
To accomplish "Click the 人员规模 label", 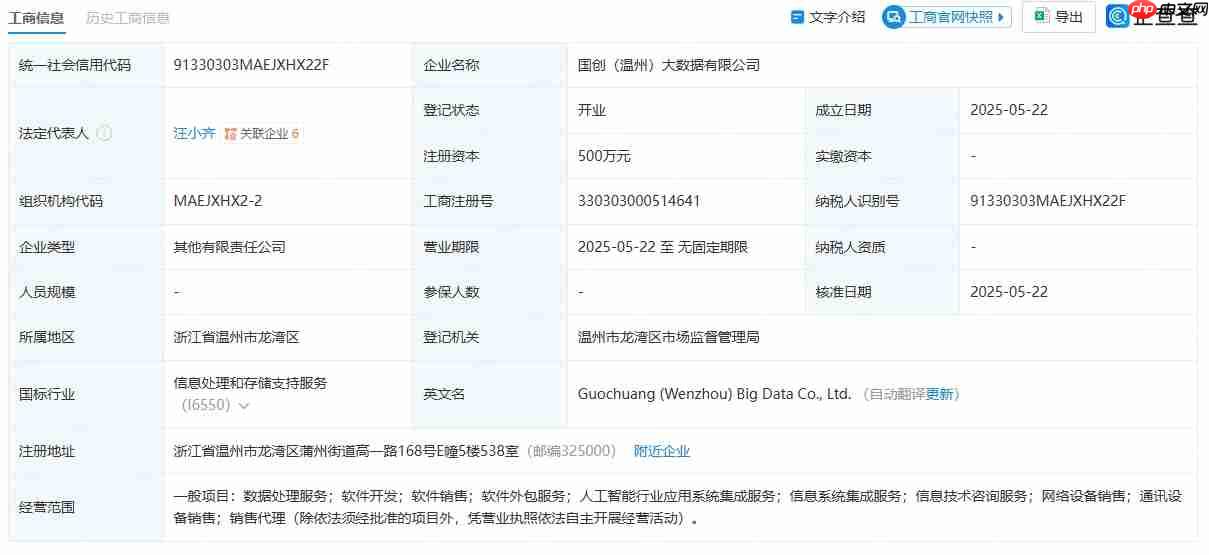I will (47, 292).
